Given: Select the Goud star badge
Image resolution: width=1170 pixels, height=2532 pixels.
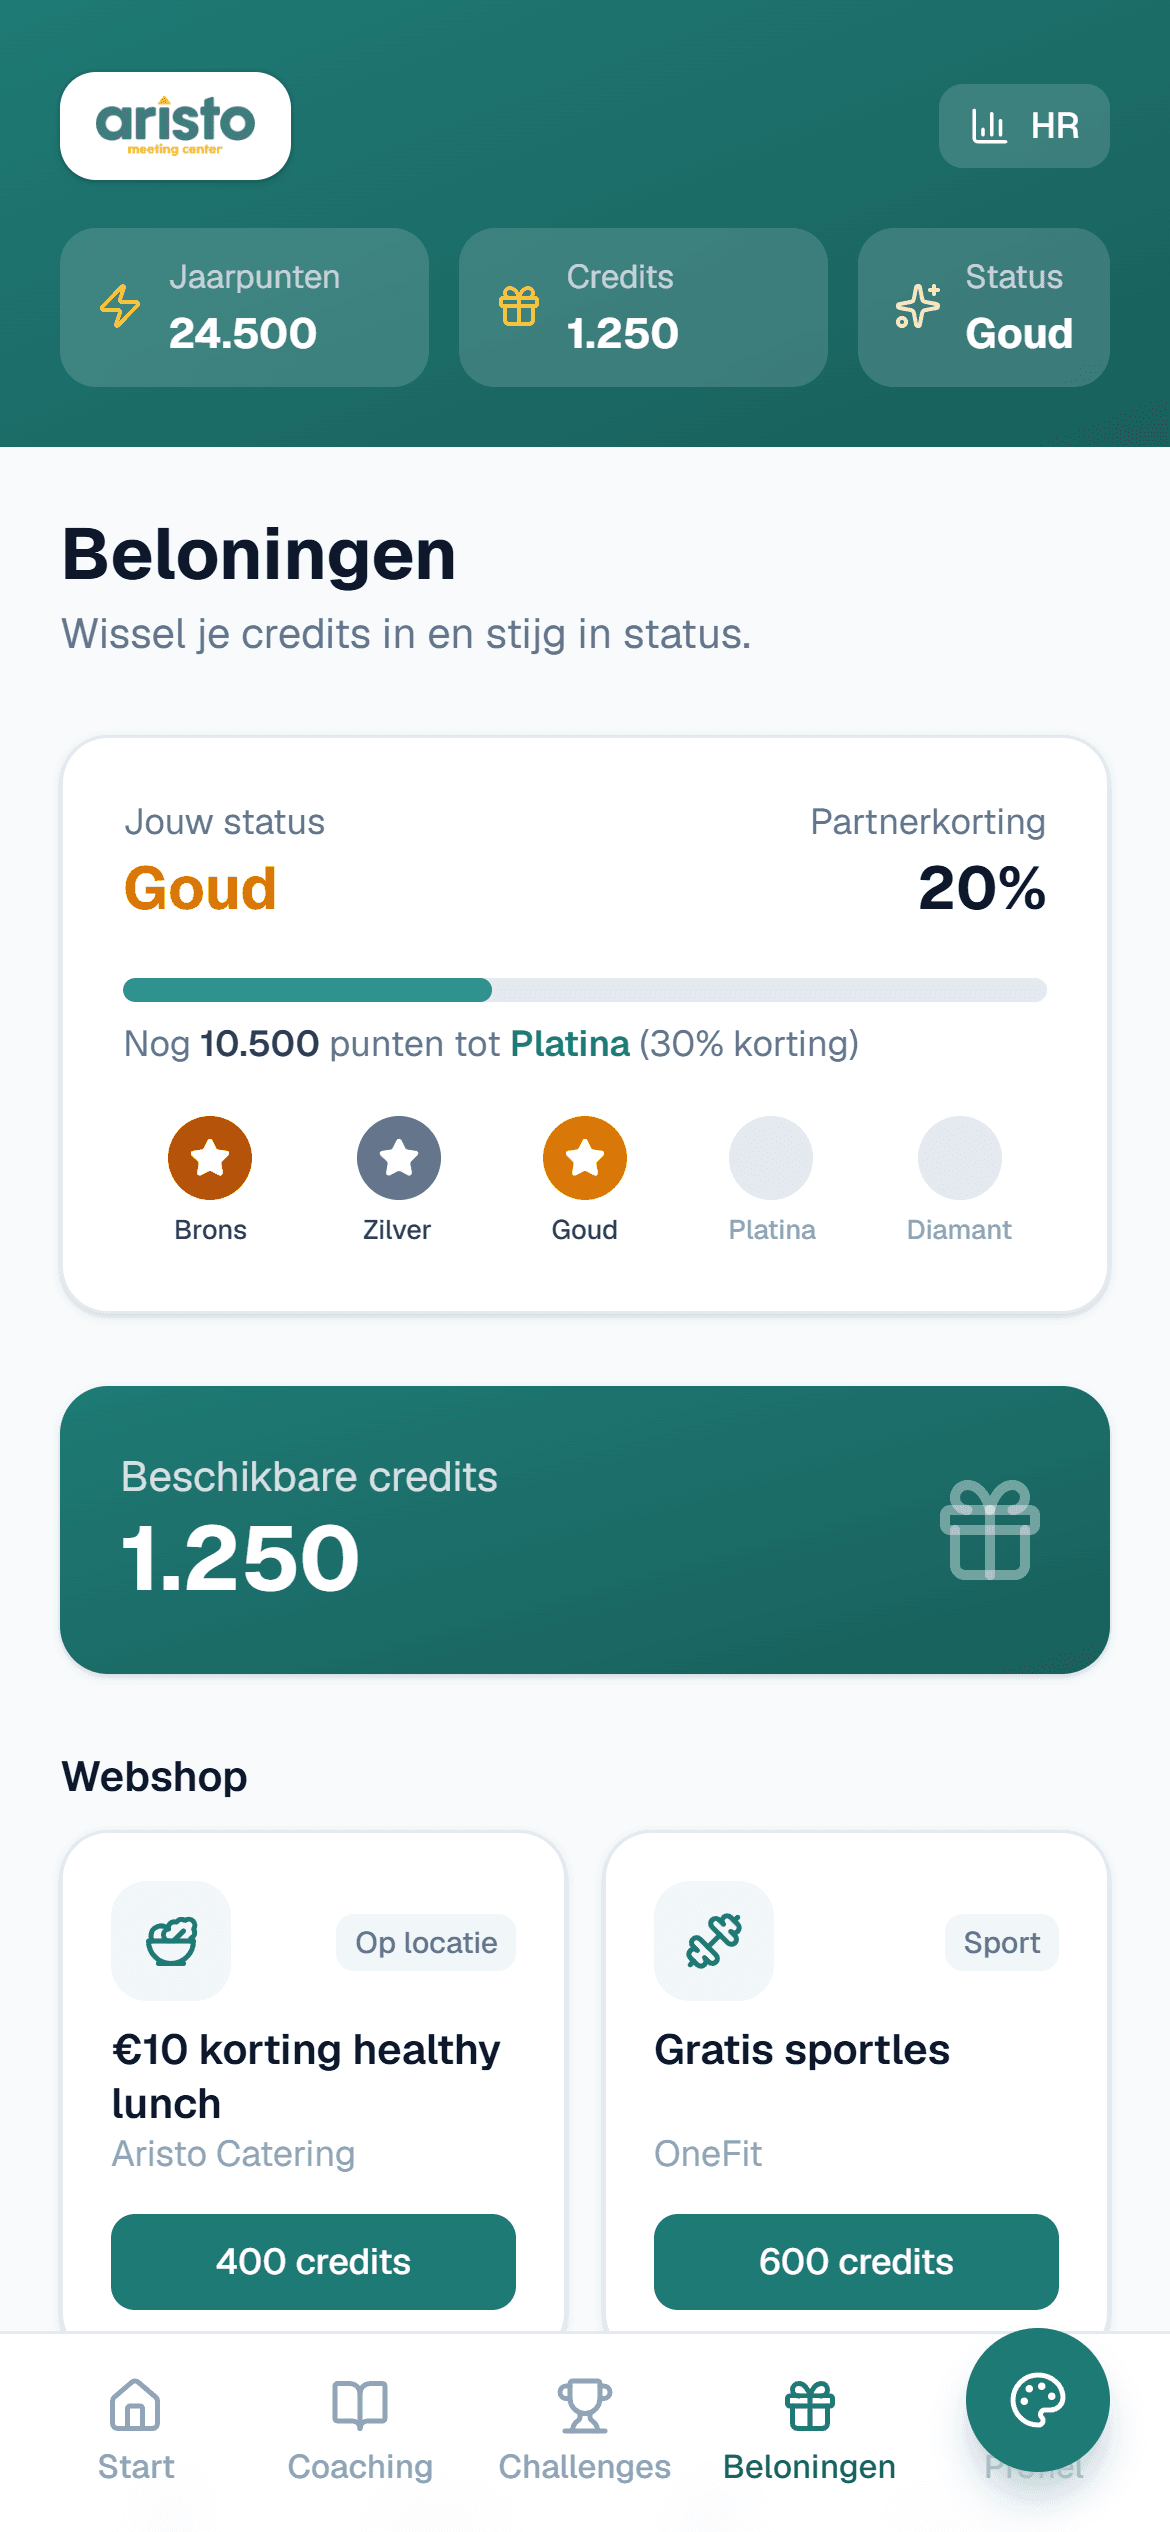Looking at the screenshot, I should tap(585, 1158).
